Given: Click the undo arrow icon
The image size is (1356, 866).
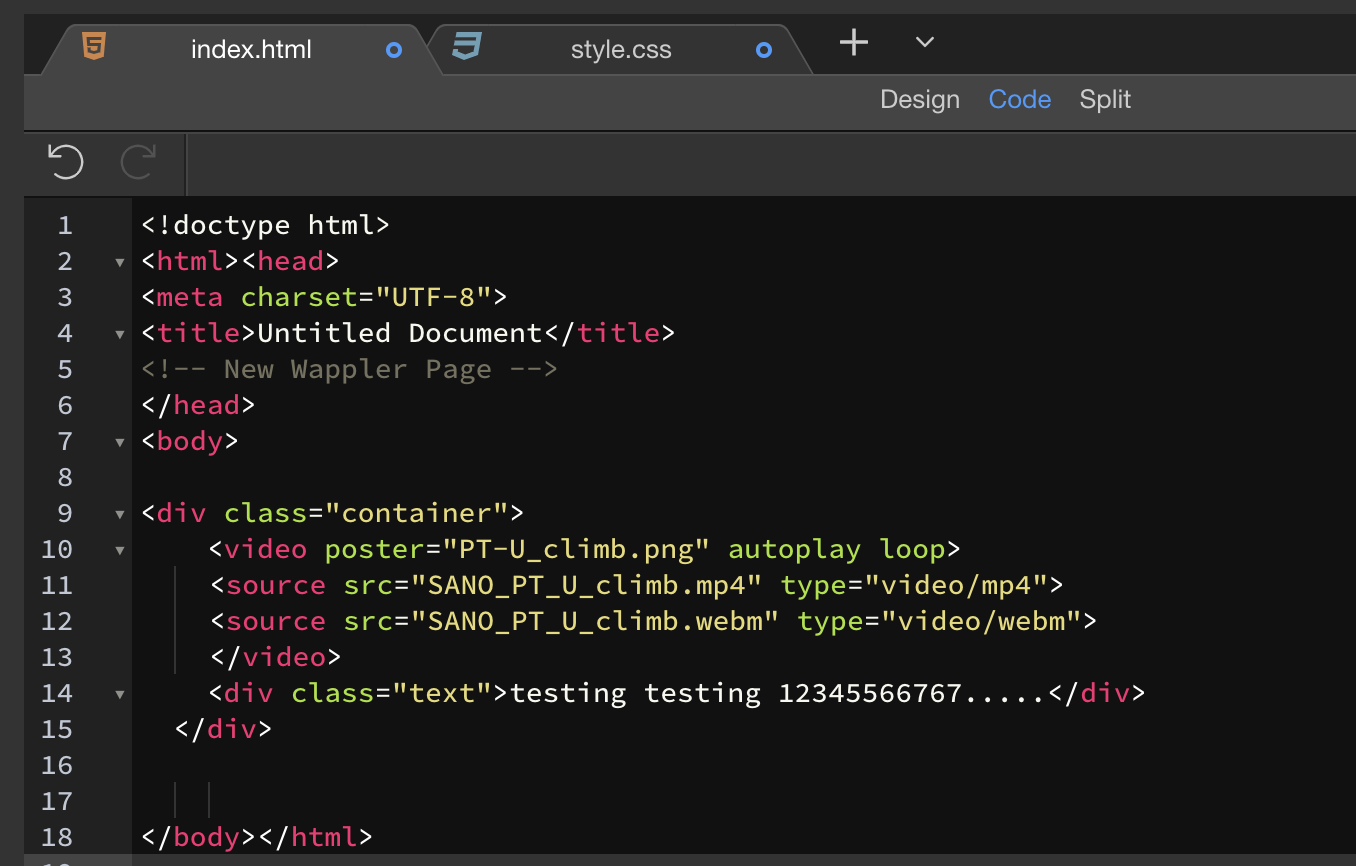Looking at the screenshot, I should 66,162.
